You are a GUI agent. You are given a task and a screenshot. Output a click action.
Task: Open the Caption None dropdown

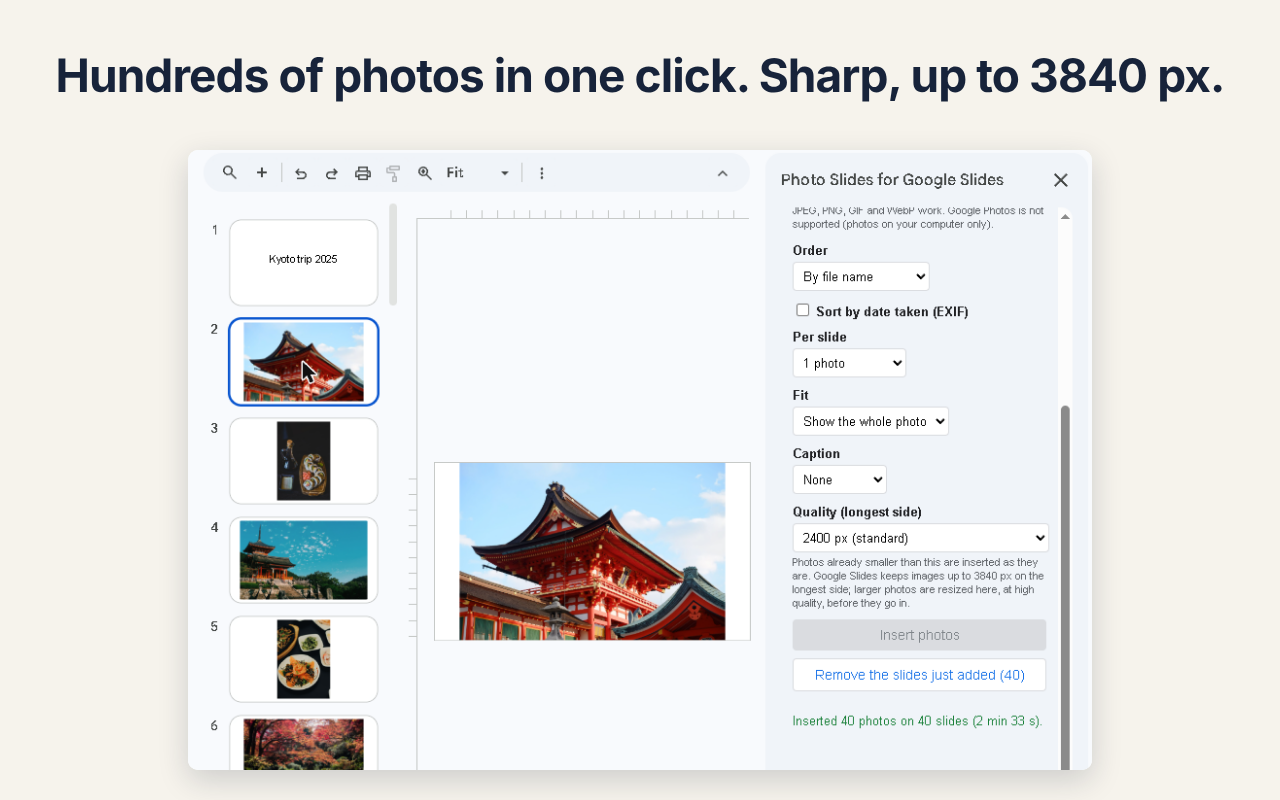[x=839, y=479]
